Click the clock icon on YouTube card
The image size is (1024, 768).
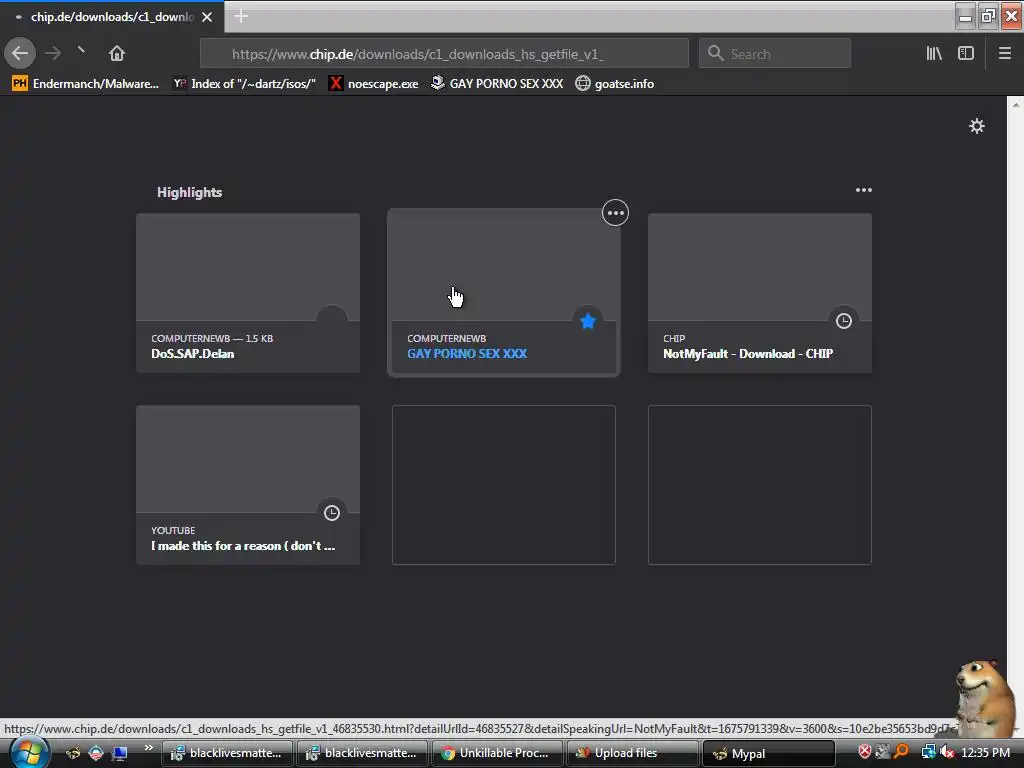point(332,513)
